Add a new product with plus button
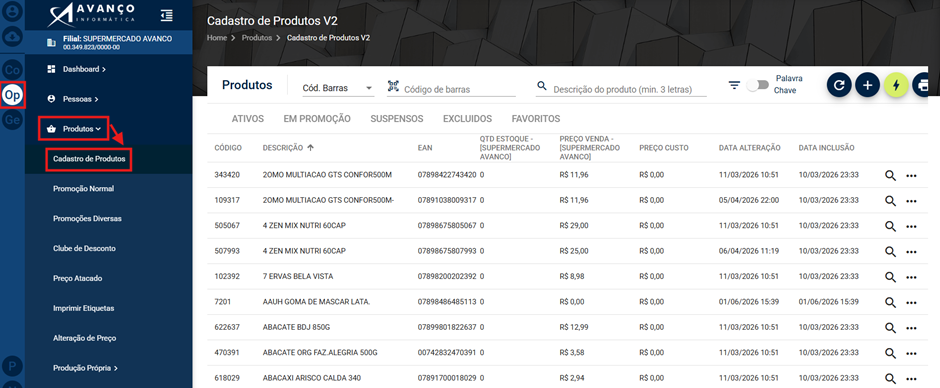 point(867,85)
